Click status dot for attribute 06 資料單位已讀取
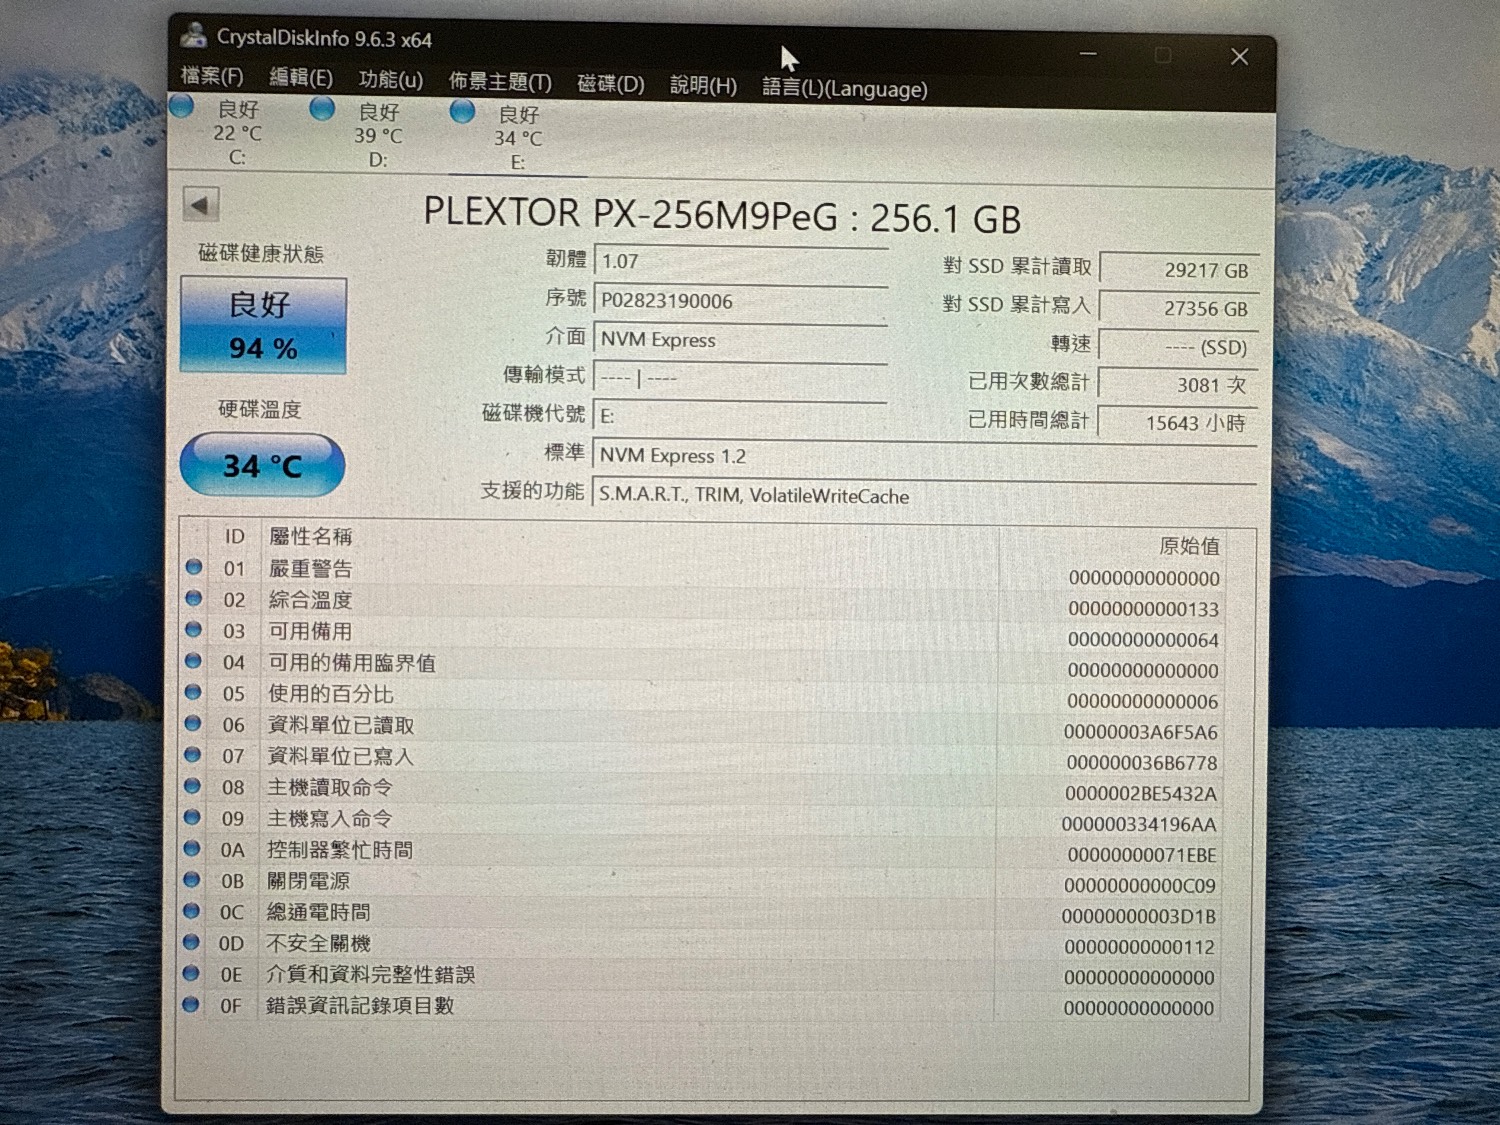This screenshot has width=1500, height=1125. 193,723
